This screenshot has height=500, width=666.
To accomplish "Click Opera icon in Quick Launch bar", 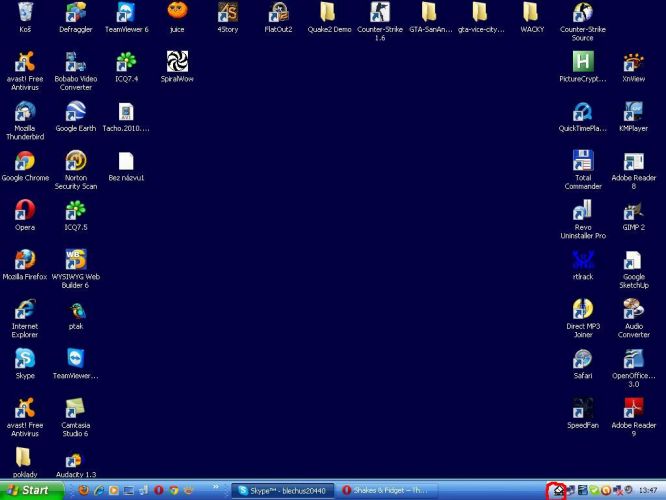I will pos(158,491).
